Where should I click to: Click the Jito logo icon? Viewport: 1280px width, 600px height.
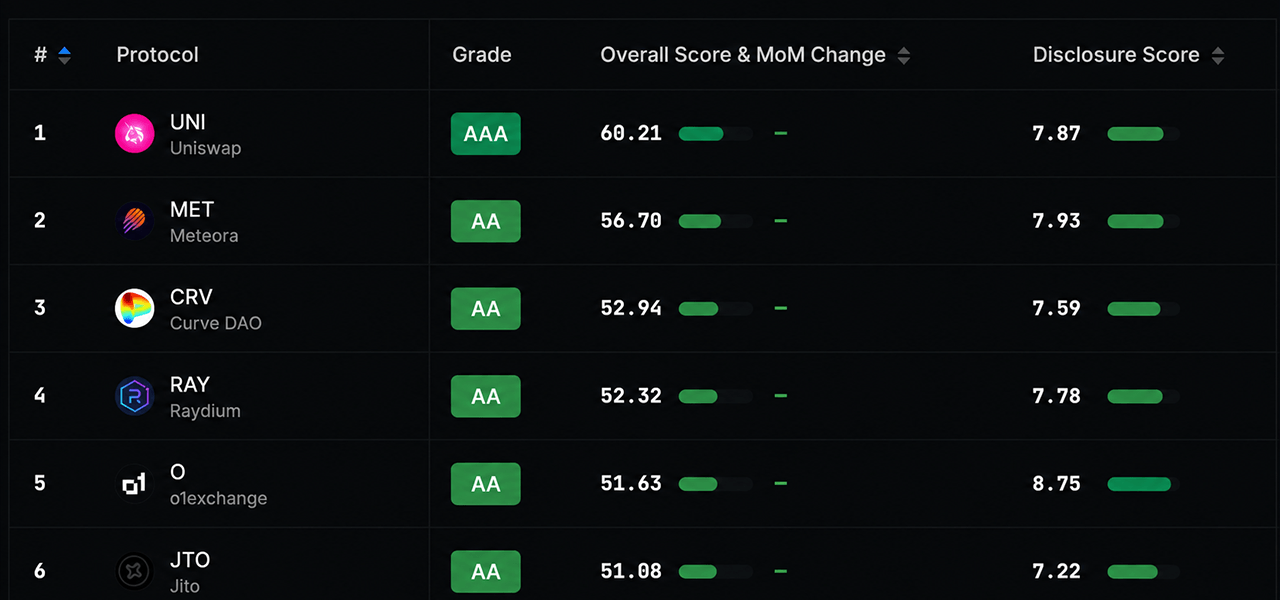coord(135,571)
